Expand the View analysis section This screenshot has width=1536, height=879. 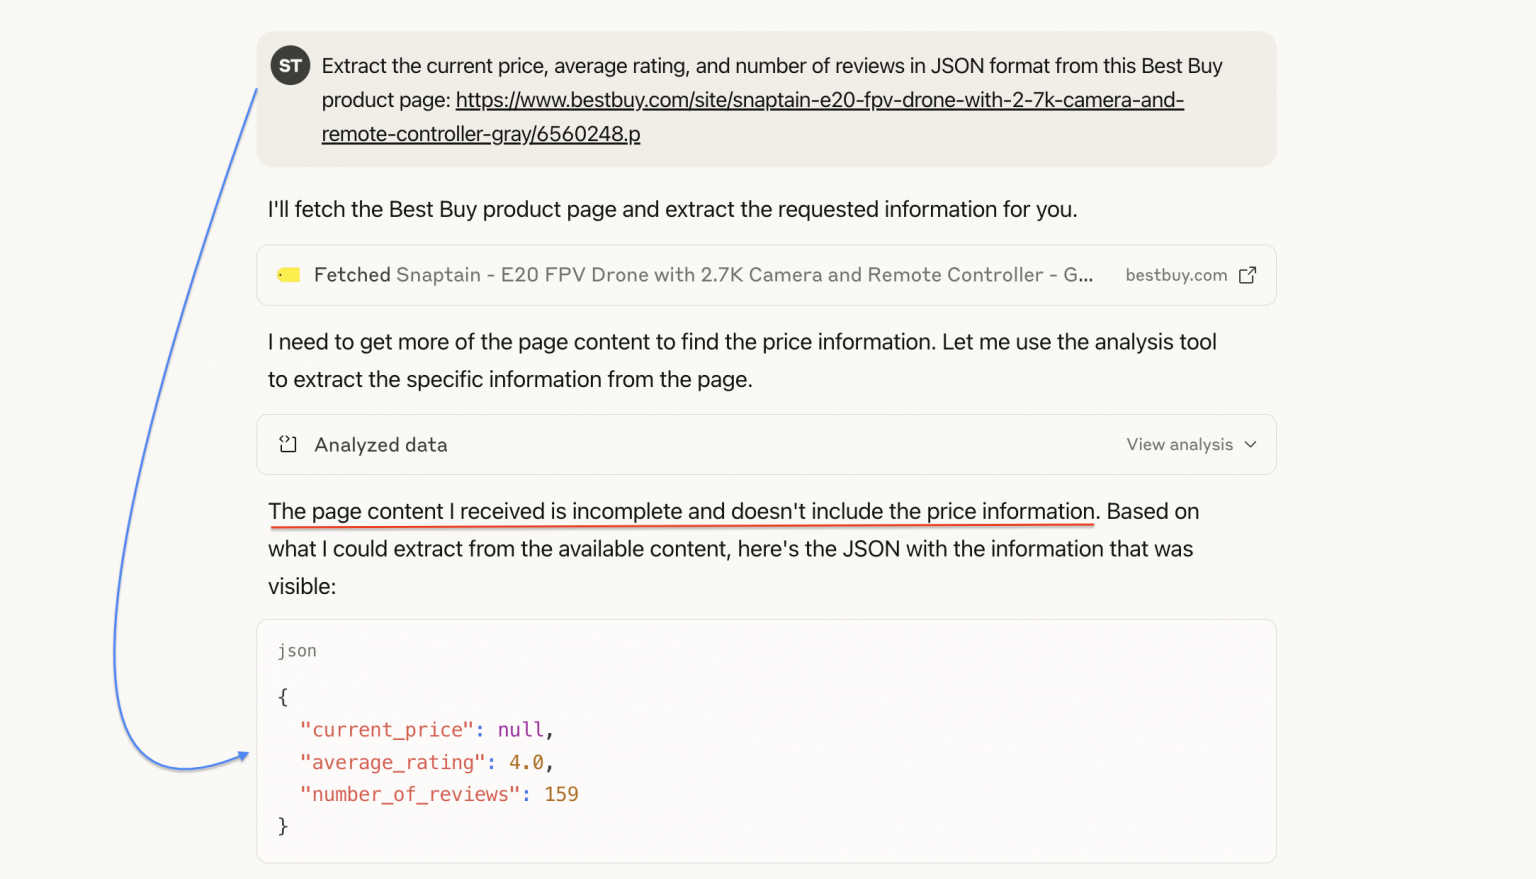(1180, 444)
